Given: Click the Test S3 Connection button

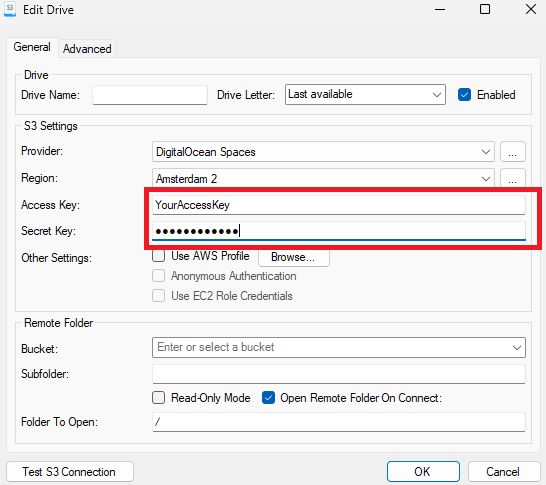Looking at the screenshot, I should pos(70,472).
